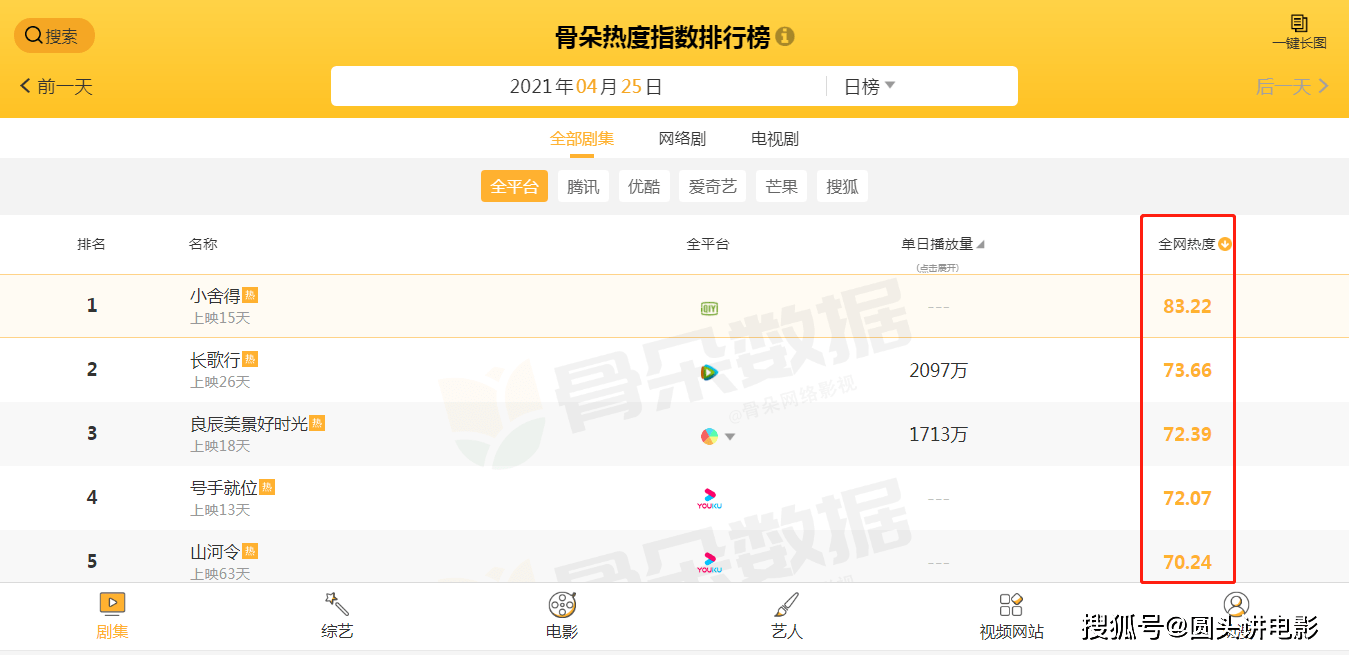Select the 爱奇艺 platform filter
The width and height of the screenshot is (1349, 655).
(713, 186)
